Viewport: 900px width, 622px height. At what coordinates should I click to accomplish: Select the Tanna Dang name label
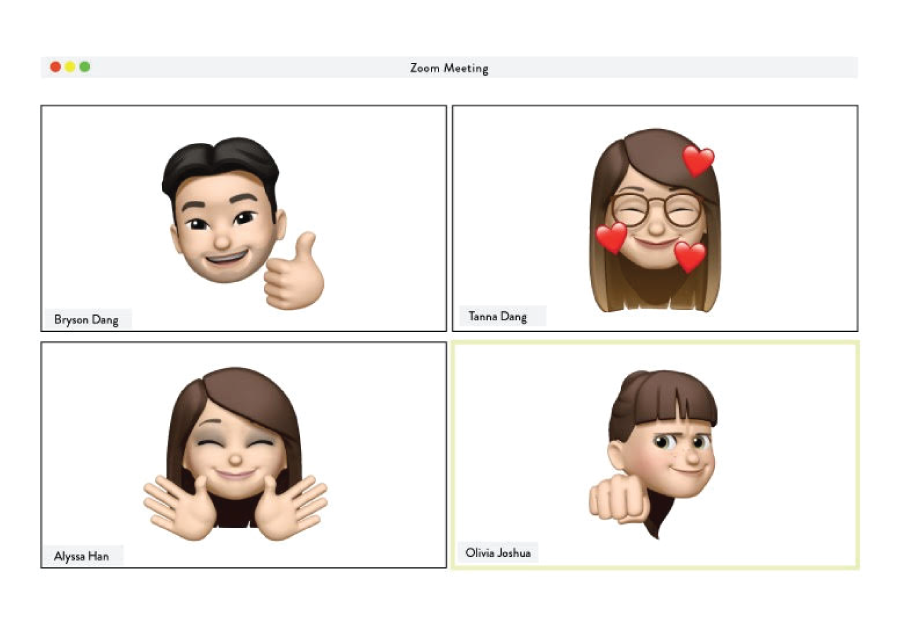[498, 316]
